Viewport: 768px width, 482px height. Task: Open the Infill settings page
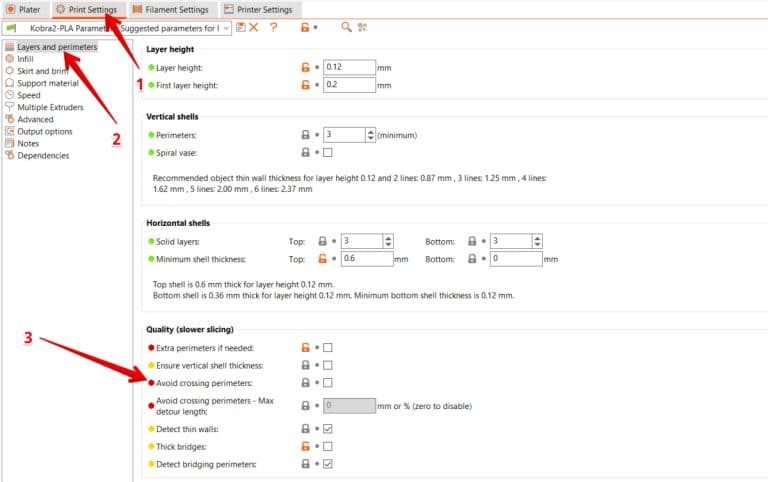point(25,59)
